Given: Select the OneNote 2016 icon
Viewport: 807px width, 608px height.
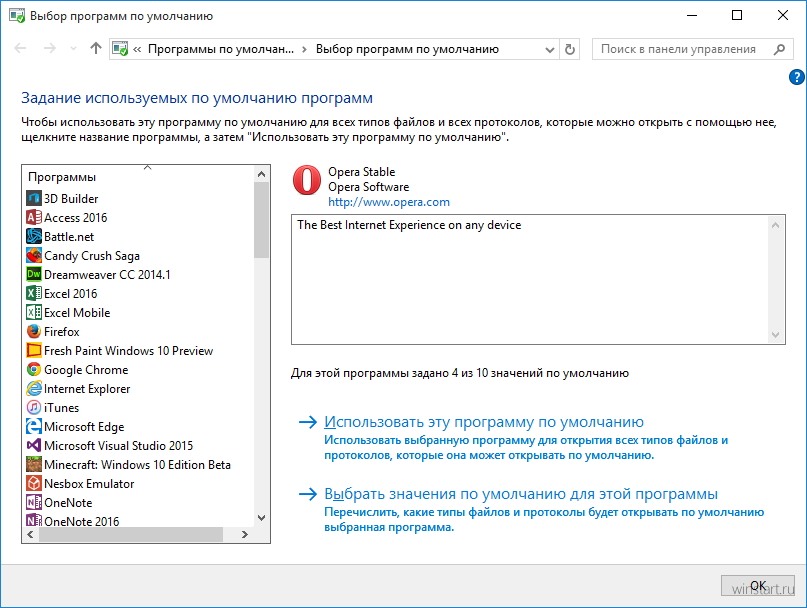Looking at the screenshot, I should 34,520.
